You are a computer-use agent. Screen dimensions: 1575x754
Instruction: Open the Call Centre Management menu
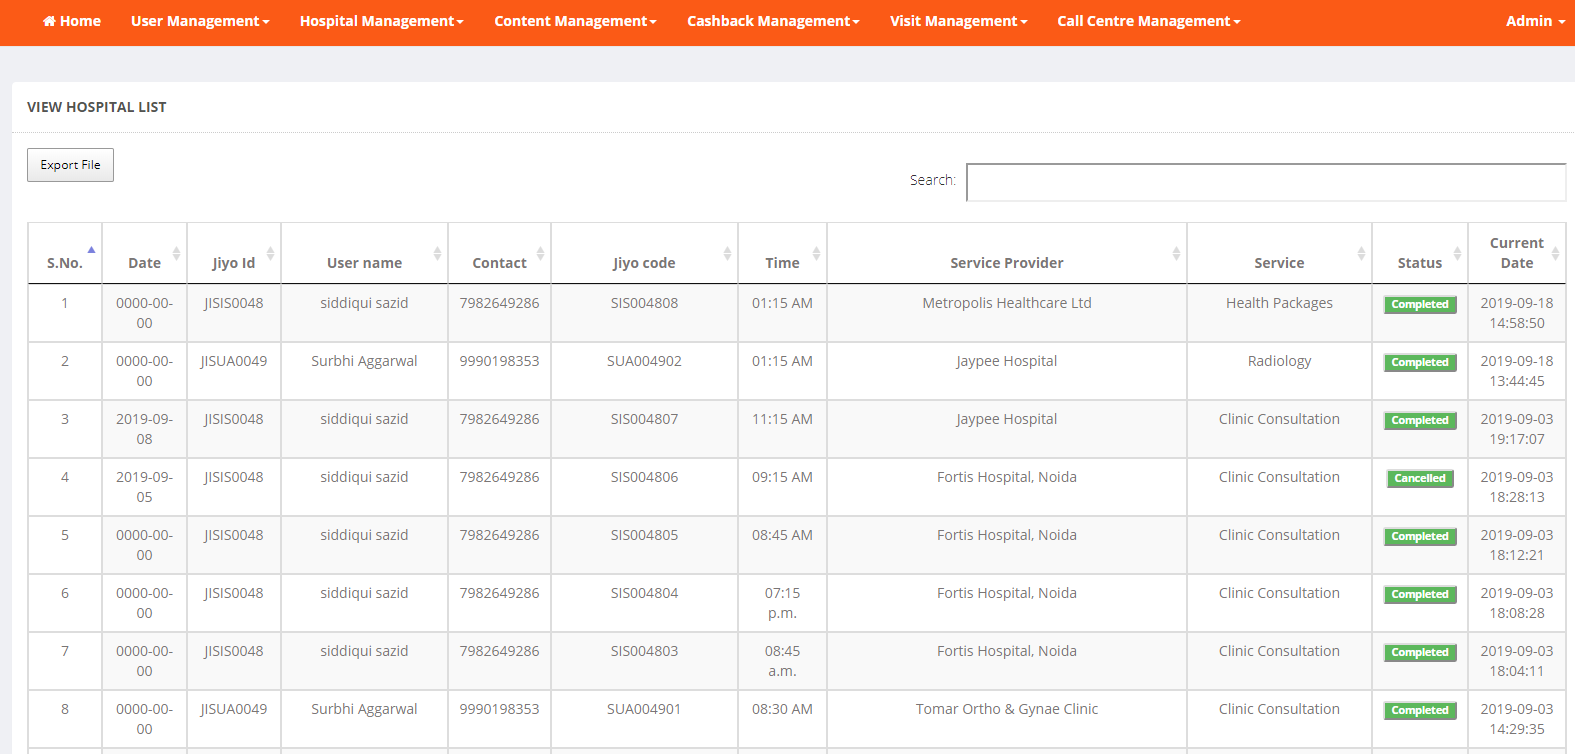[1149, 21]
